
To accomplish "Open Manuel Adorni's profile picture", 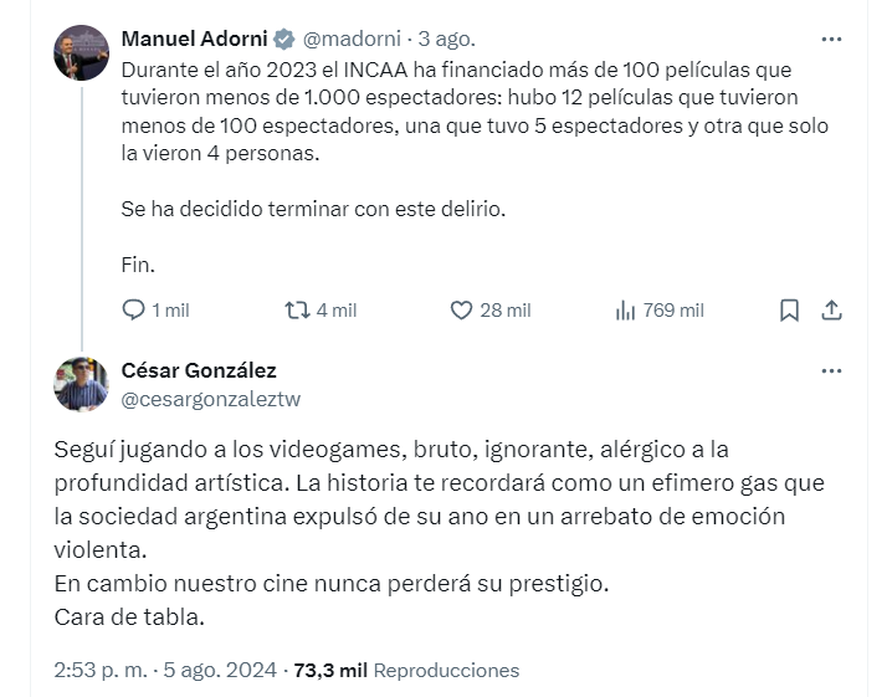I will tap(81, 53).
